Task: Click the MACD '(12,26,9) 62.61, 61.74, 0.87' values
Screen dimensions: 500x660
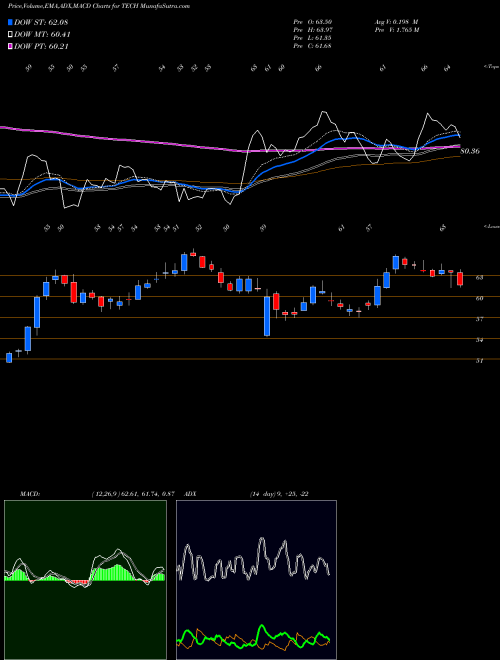Action: (133, 494)
